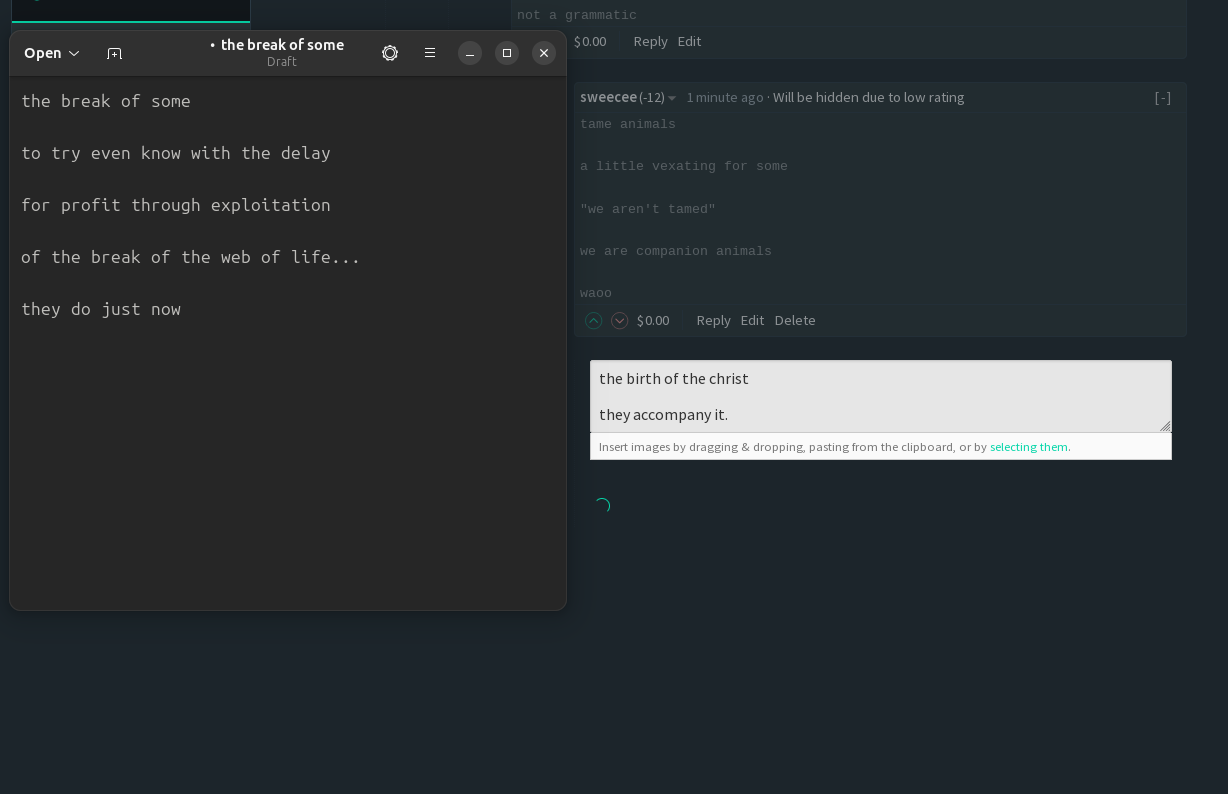Click the line "of the break of the web of life..."

coord(191,257)
